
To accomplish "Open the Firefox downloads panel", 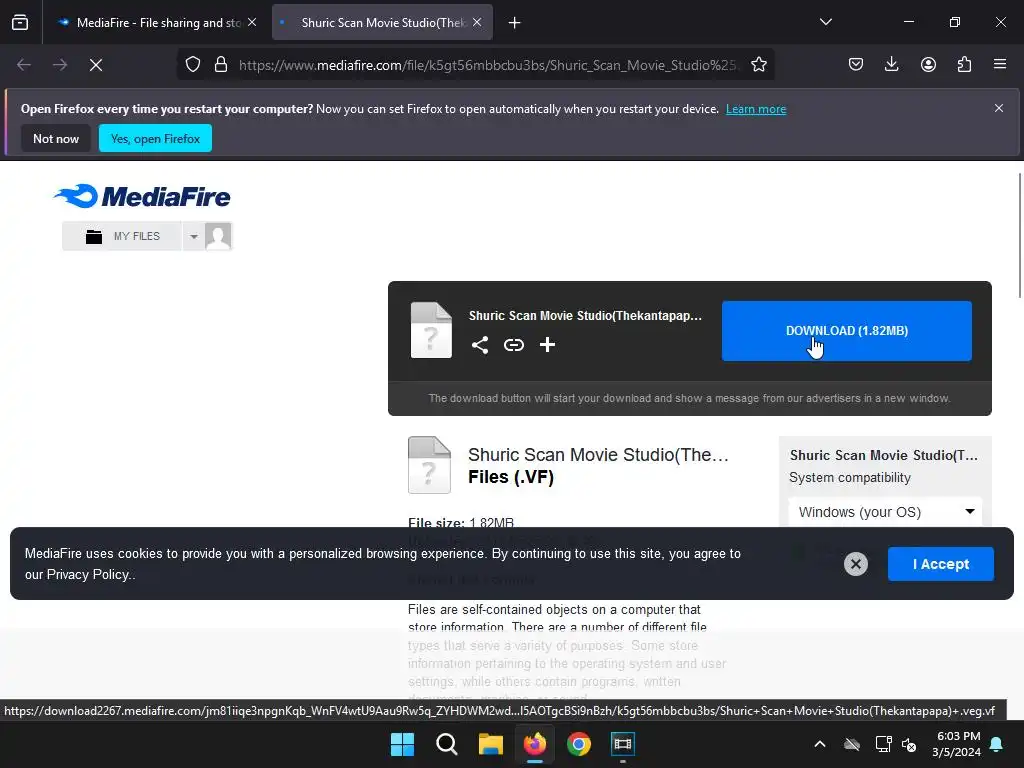I will (891, 65).
